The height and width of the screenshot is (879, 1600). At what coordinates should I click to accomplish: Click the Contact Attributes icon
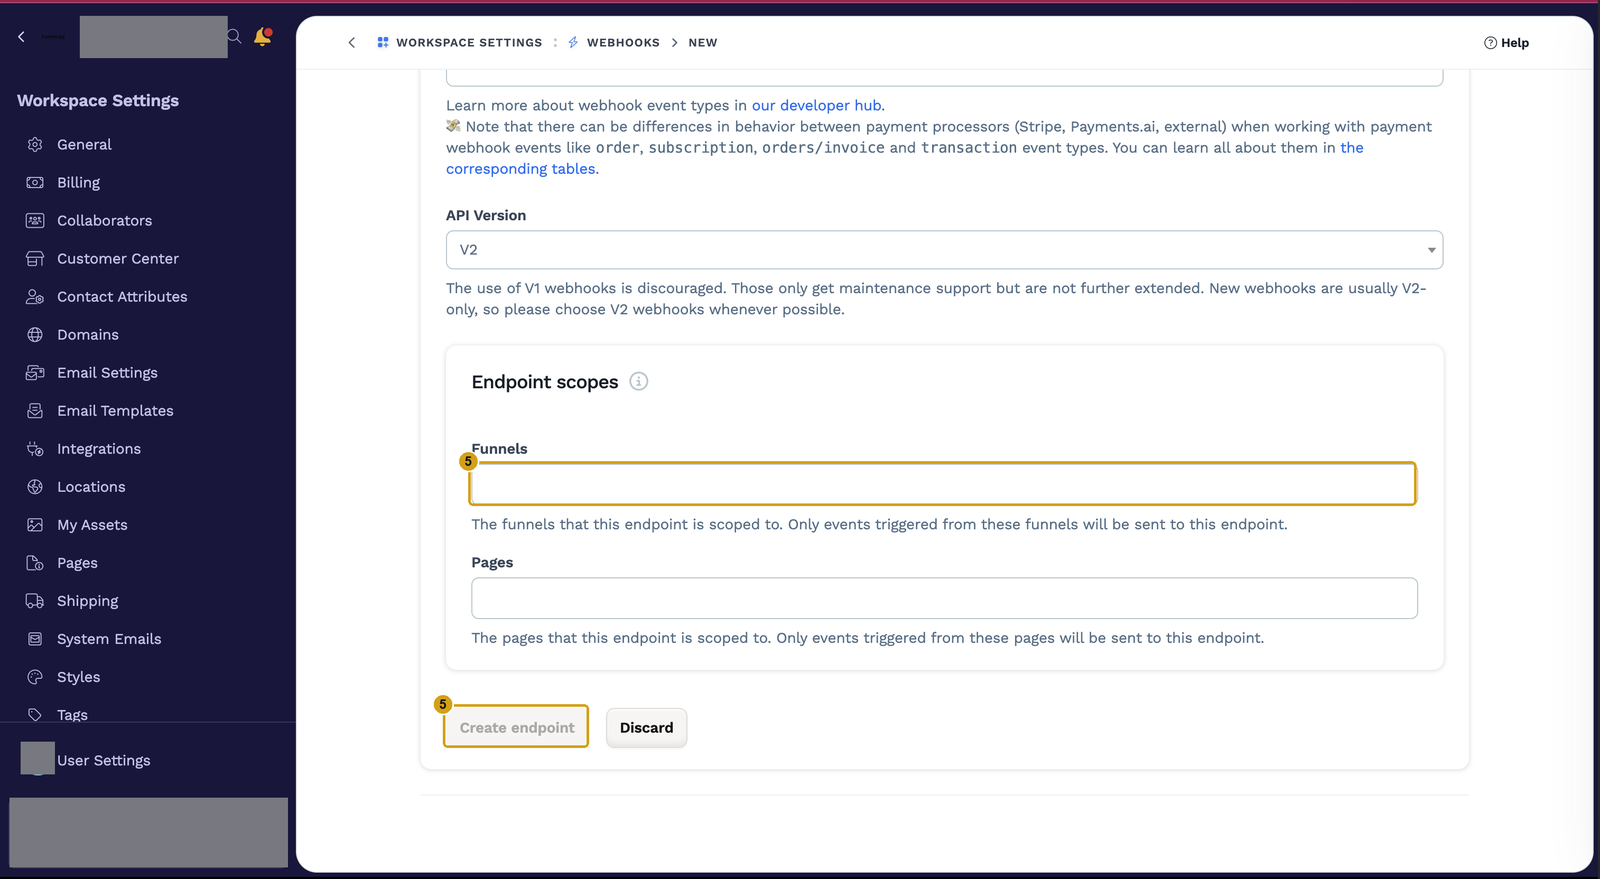click(35, 296)
